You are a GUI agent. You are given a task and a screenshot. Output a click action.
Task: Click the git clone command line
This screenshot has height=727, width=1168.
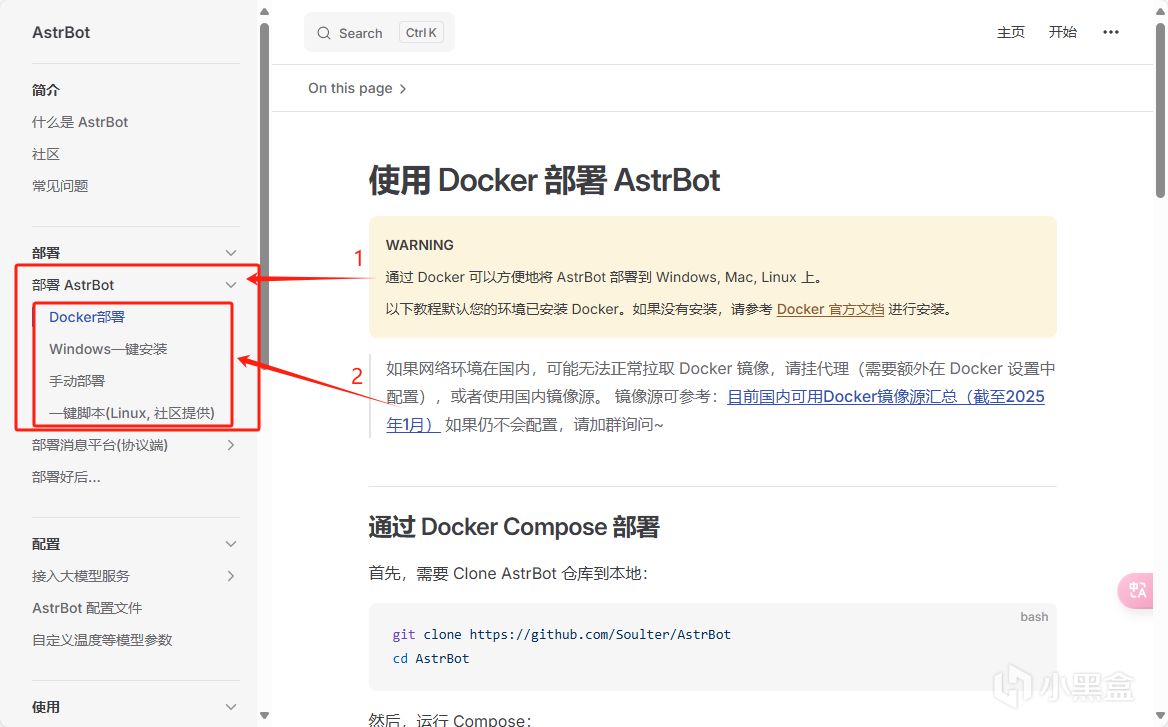click(562, 635)
